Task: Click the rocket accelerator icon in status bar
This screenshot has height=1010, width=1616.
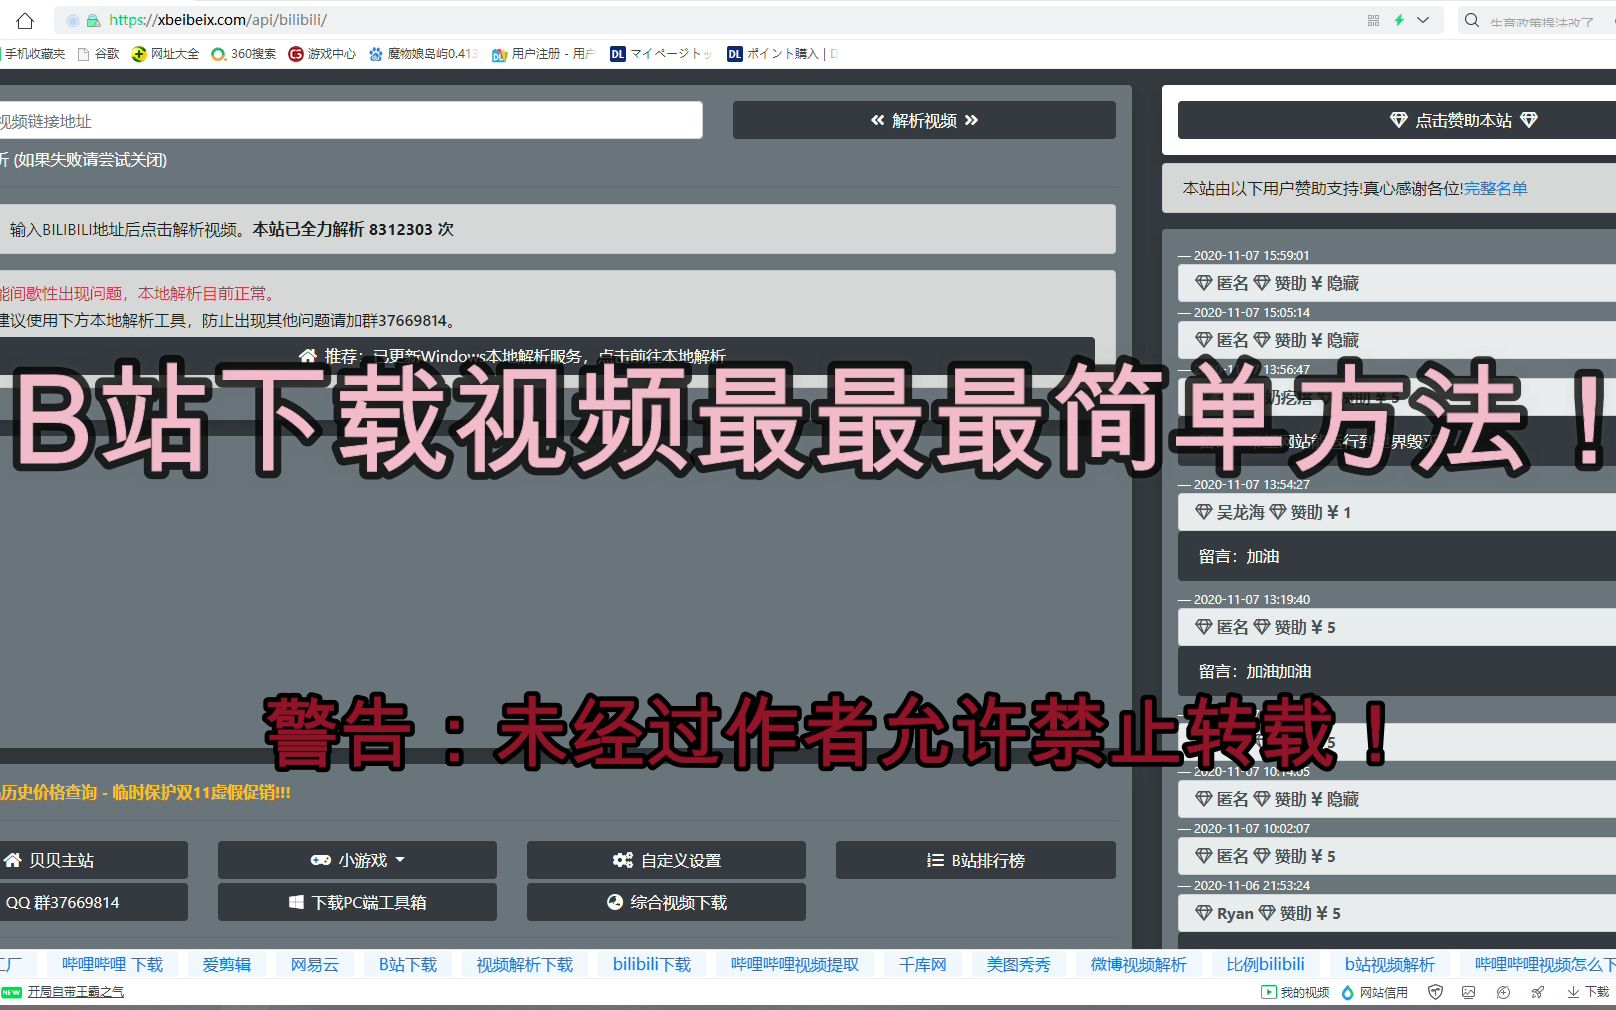Action: pyautogui.click(x=1538, y=992)
